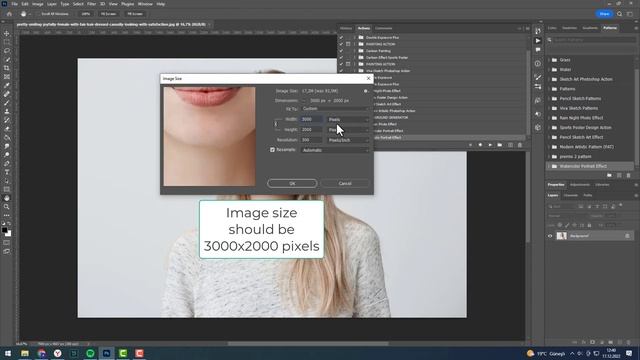The image size is (640, 360).
Task: Play the selected action
Action: tap(490, 145)
